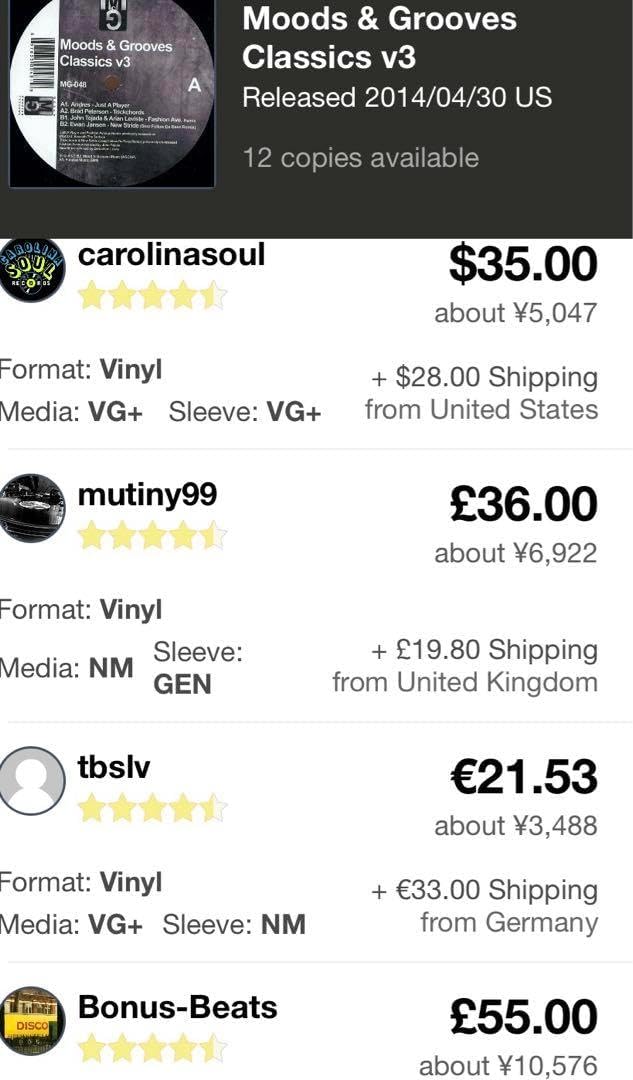Viewport: 633px width, 1080px height.
Task: Select the $35.00 listing price
Action: point(522,264)
